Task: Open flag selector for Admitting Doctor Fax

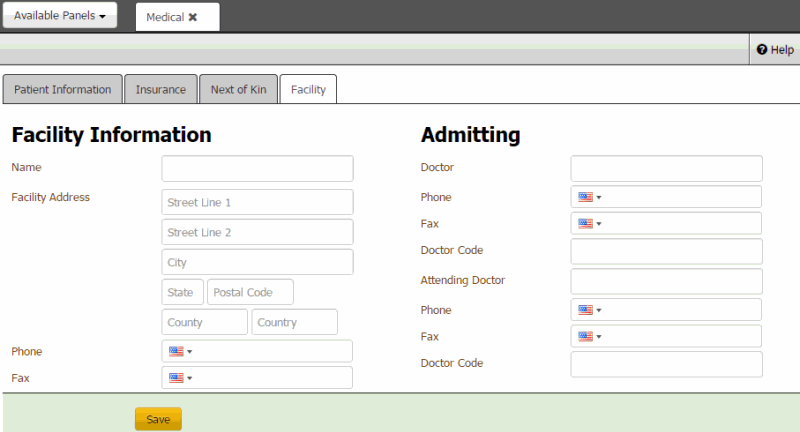Action: 589,223
